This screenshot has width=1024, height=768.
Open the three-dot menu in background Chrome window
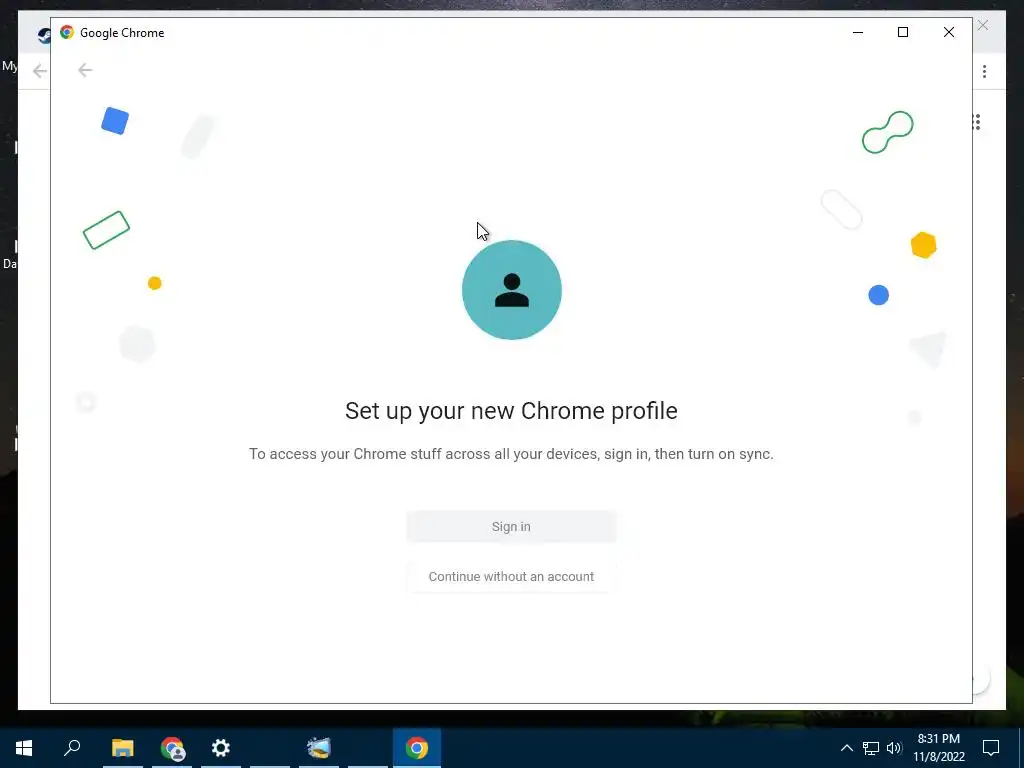click(x=984, y=71)
